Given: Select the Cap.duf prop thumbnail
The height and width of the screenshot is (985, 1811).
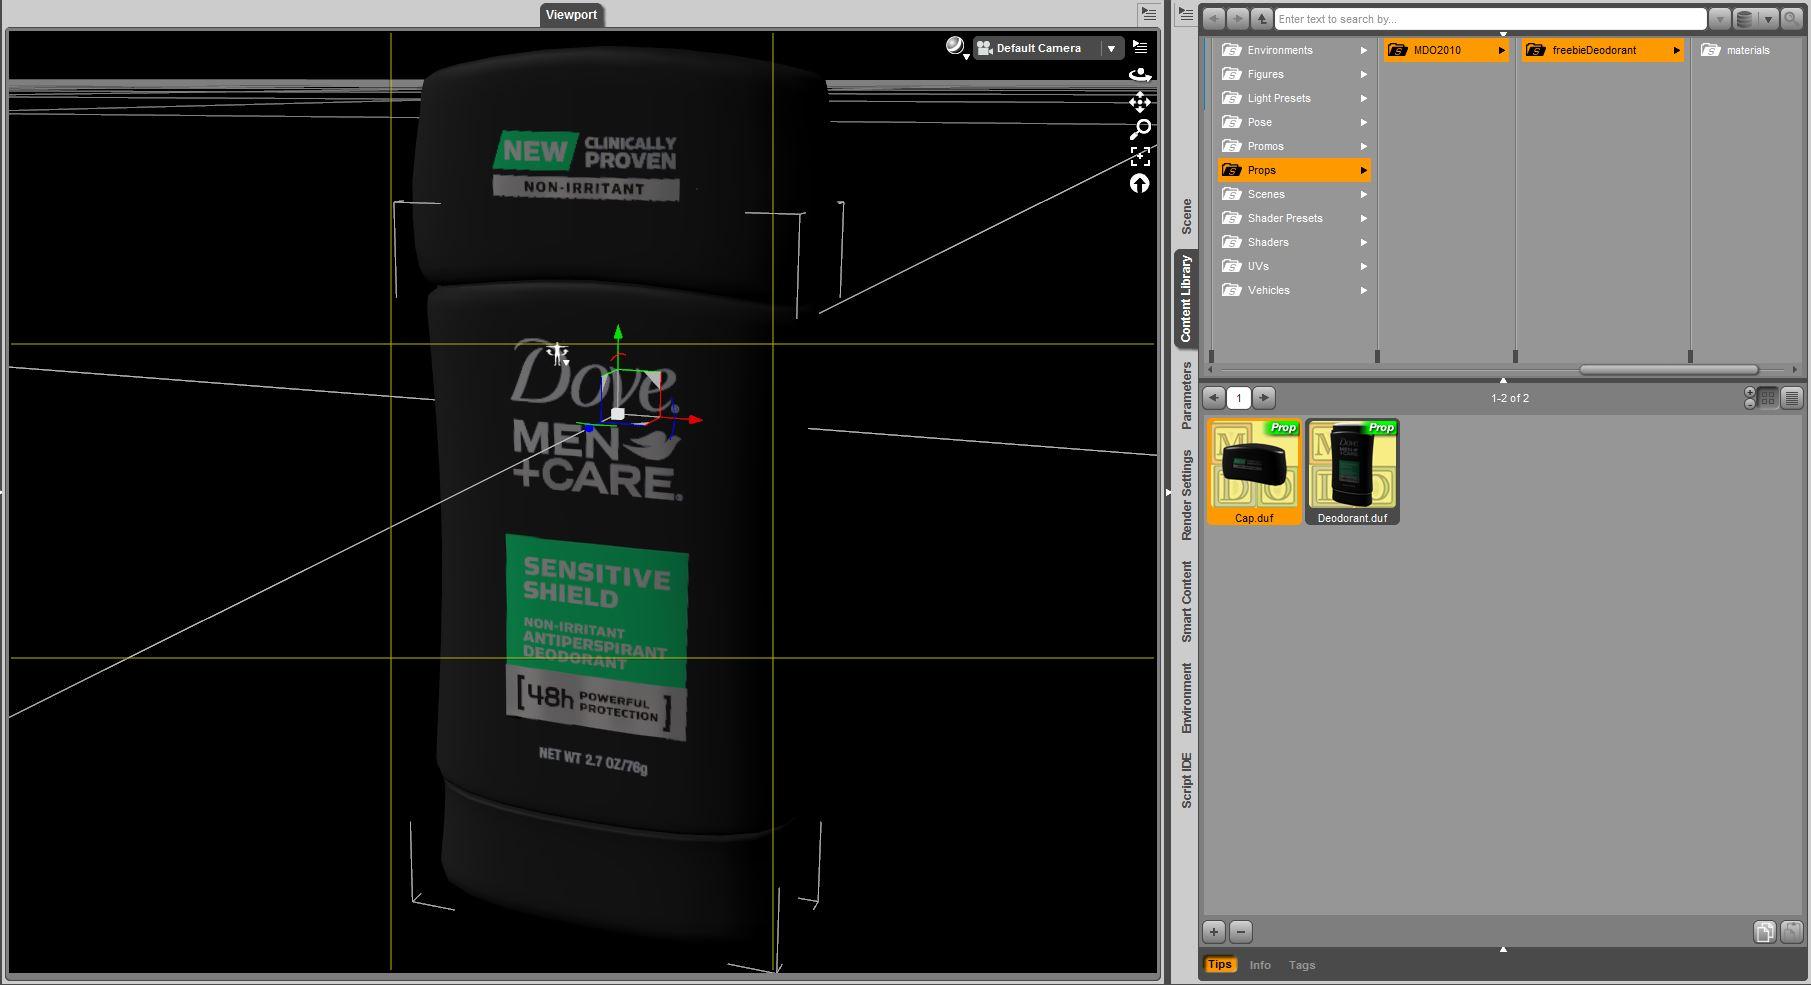Looking at the screenshot, I should 1254,471.
